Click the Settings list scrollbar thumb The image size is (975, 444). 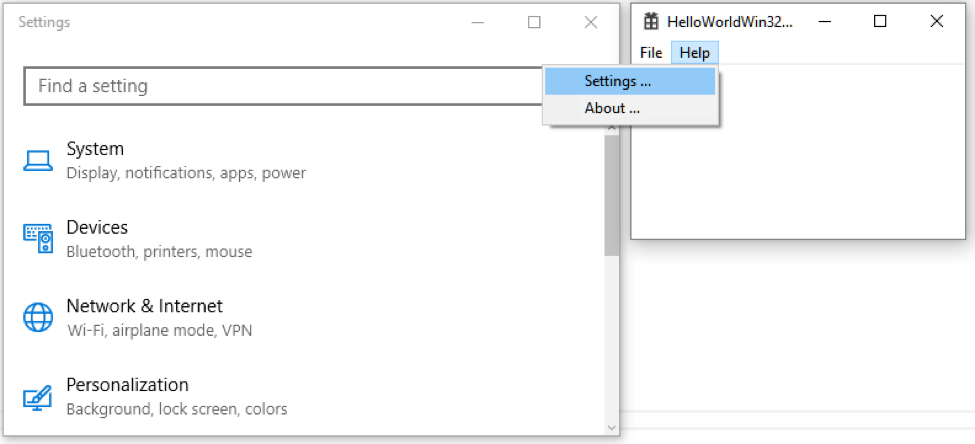pyautogui.click(x=611, y=195)
